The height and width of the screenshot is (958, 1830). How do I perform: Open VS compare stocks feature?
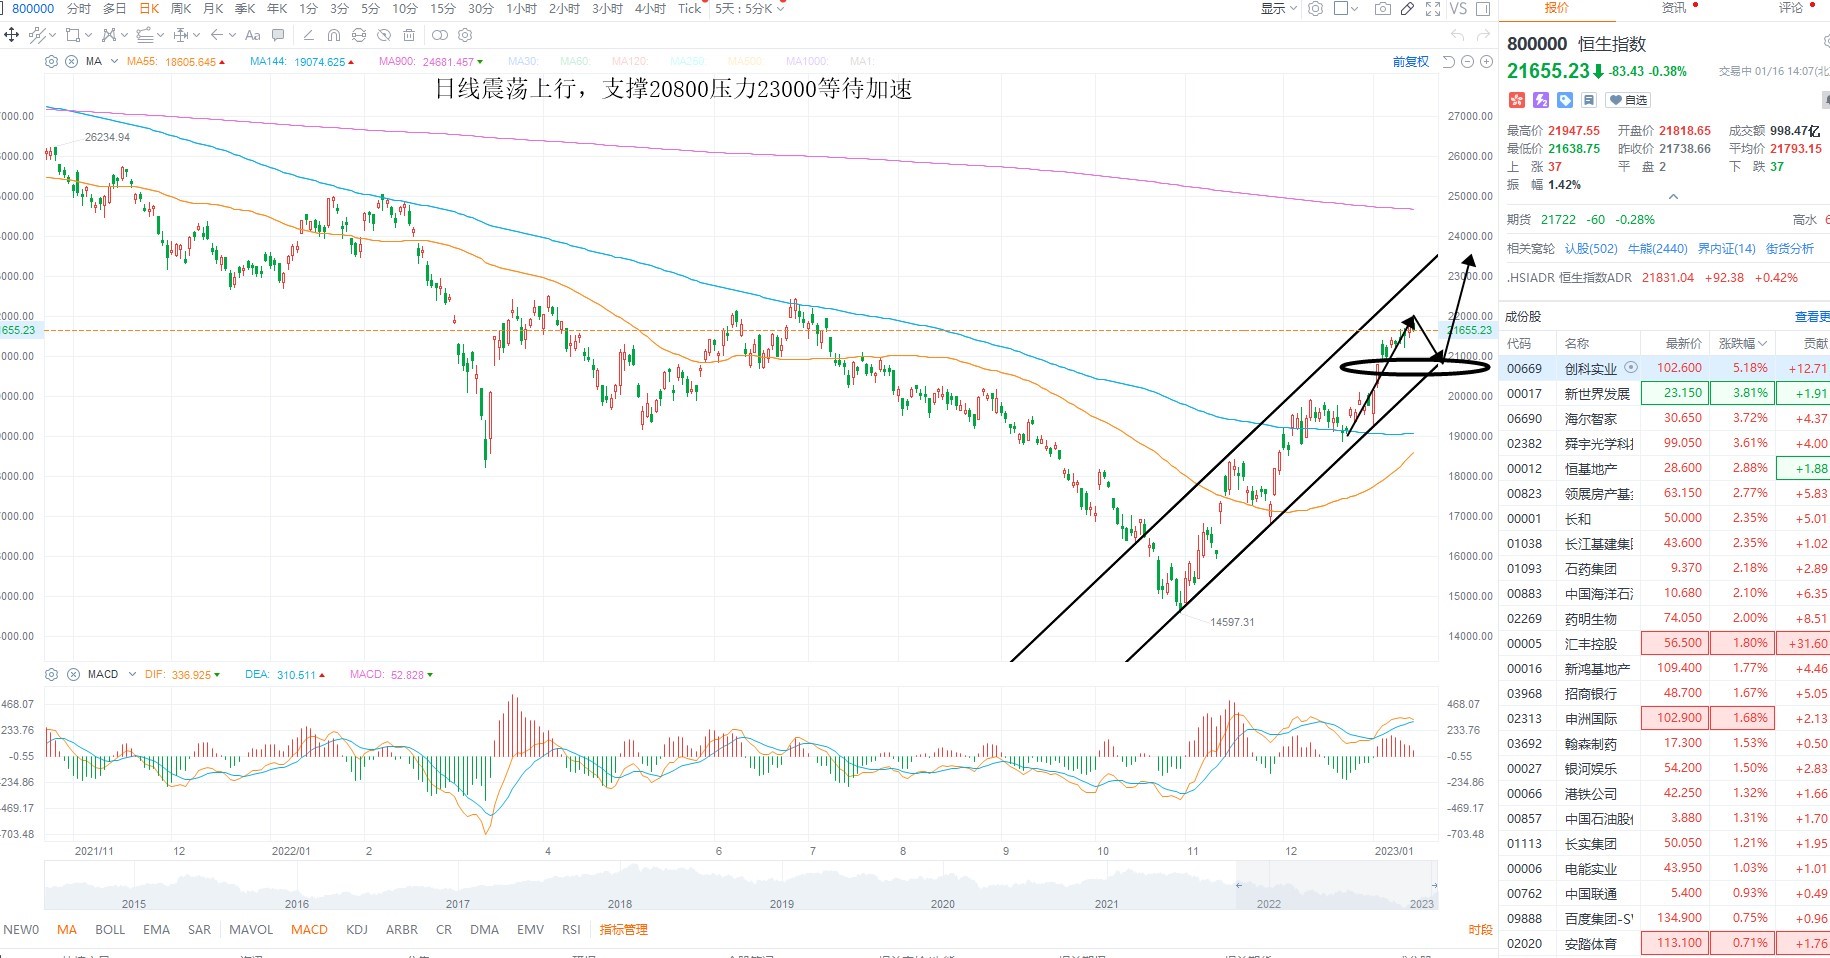(x=1458, y=9)
